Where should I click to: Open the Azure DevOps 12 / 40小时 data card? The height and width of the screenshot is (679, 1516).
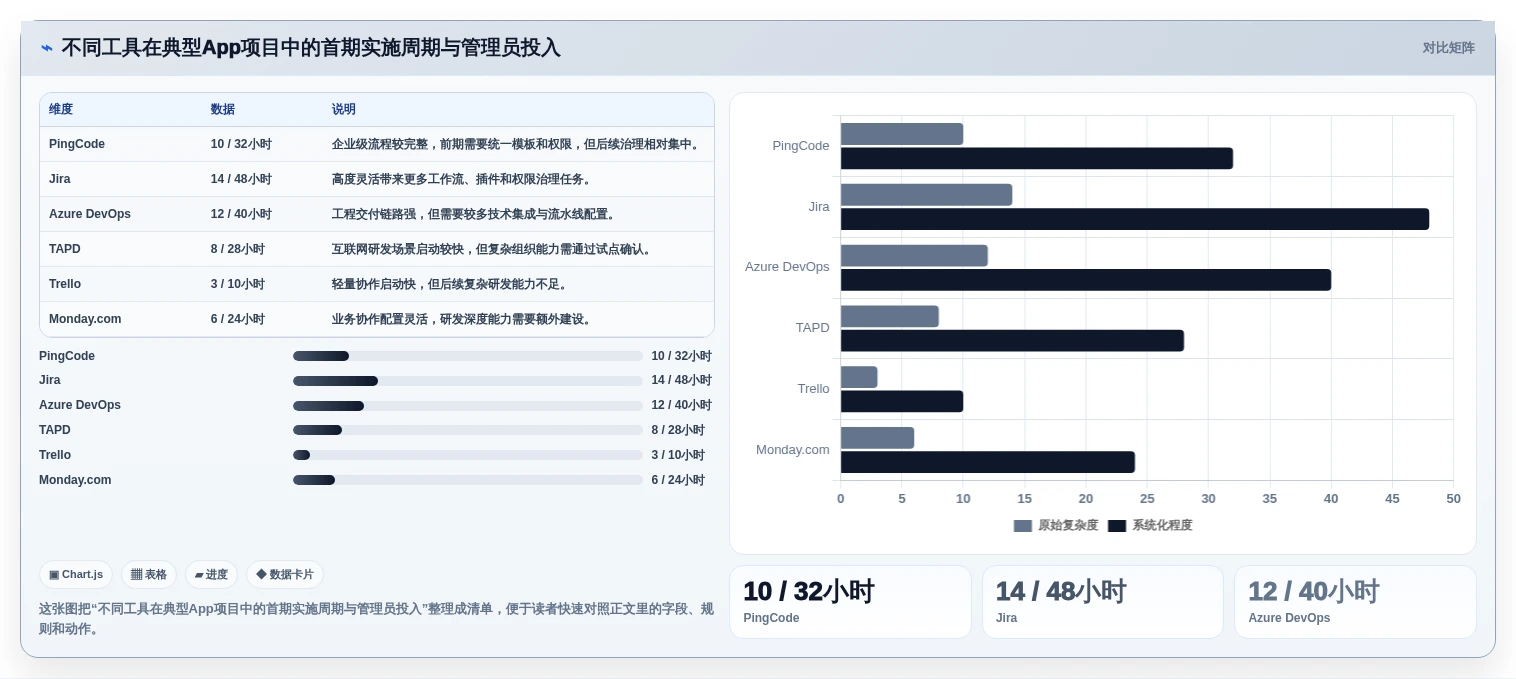pyautogui.click(x=1355, y=602)
